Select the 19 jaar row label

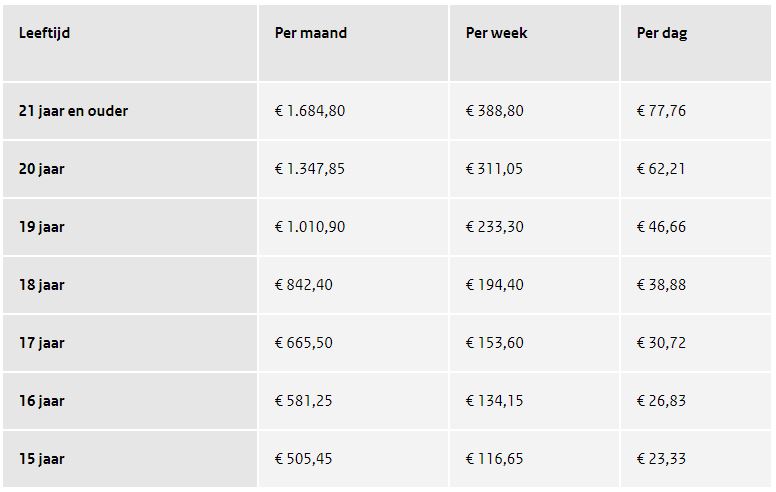[42, 227]
